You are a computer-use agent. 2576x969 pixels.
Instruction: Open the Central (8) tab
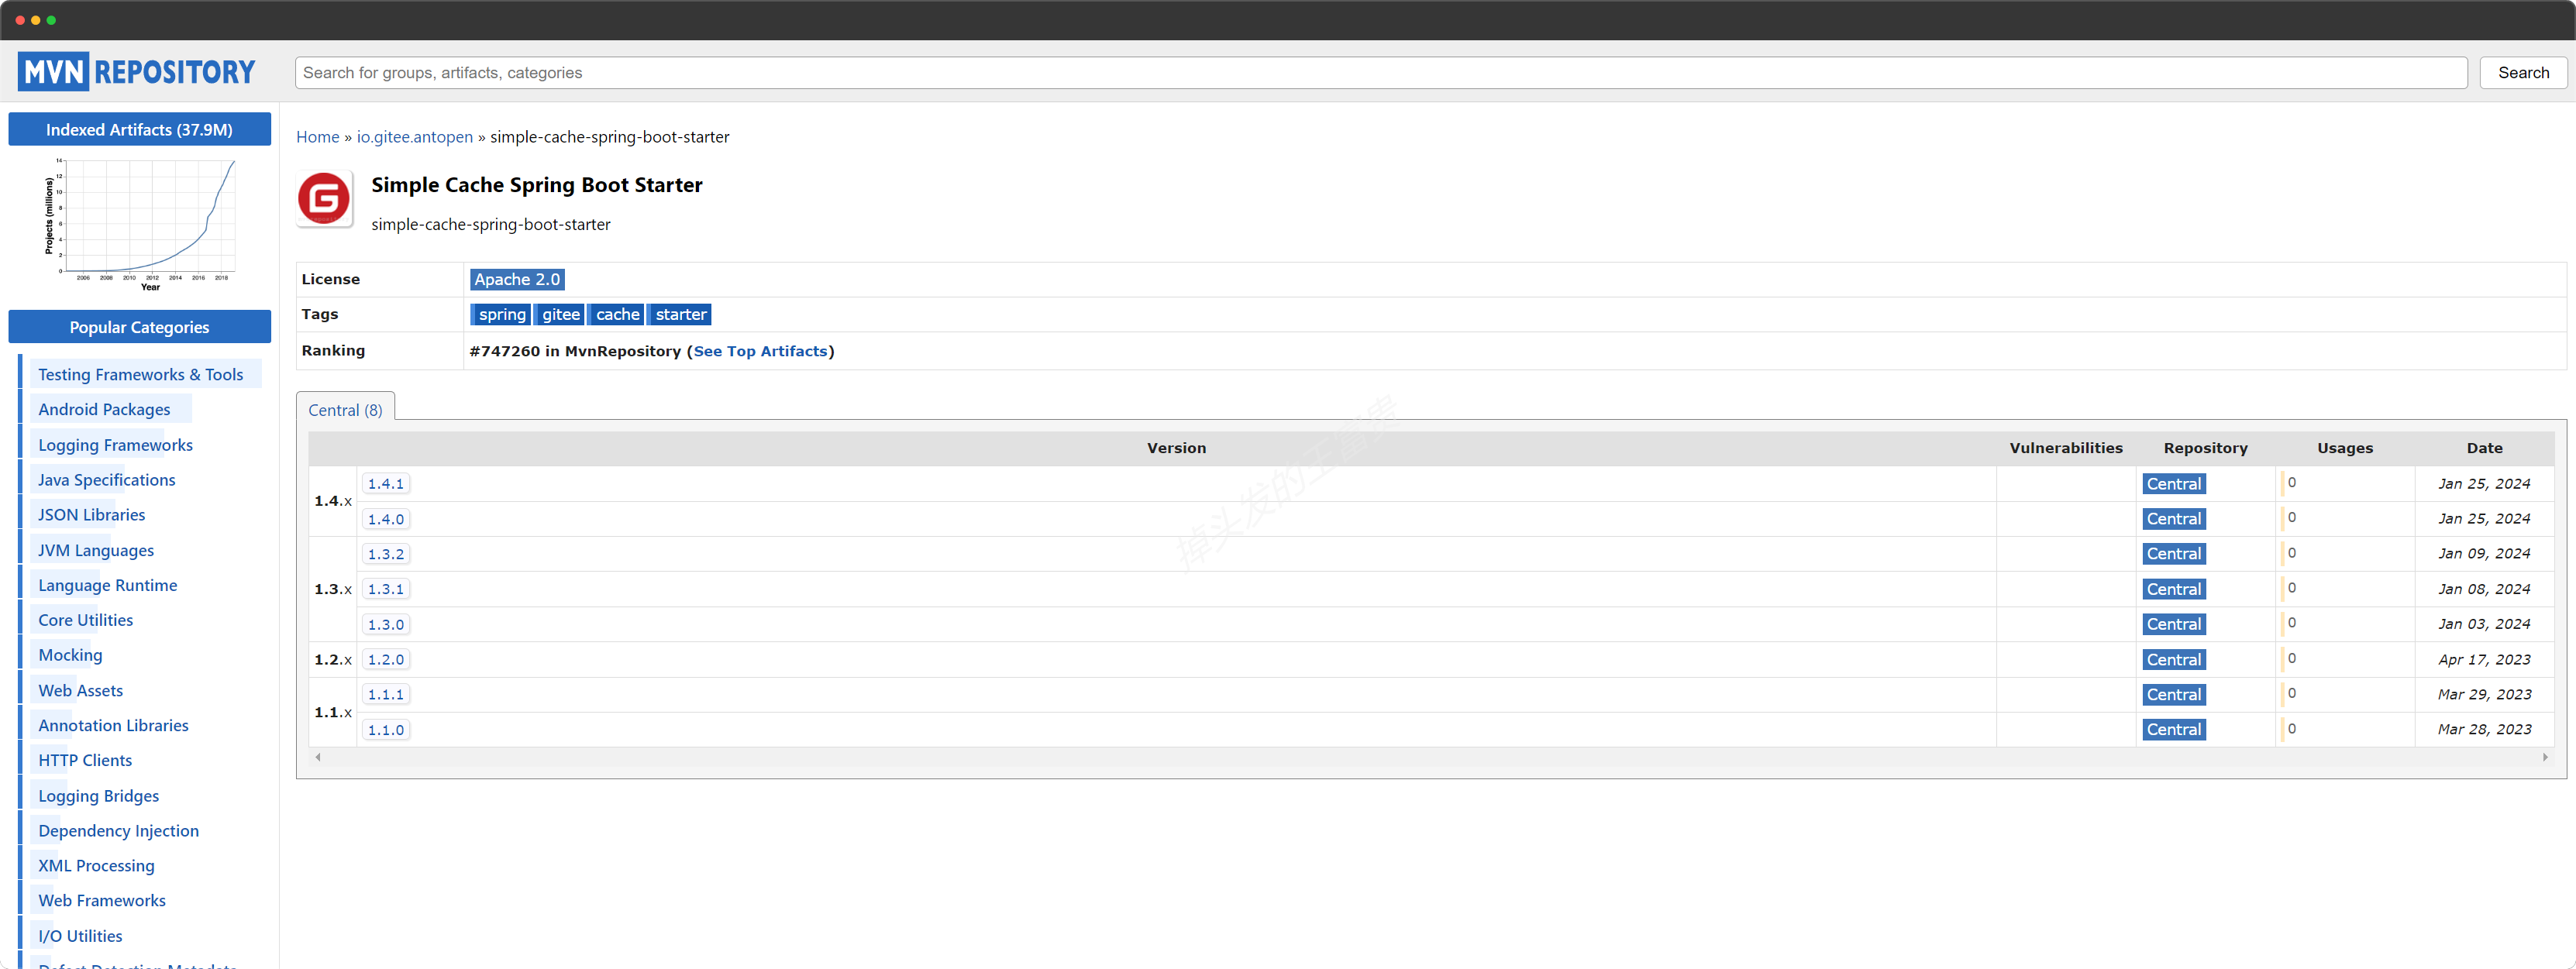pyautogui.click(x=346, y=409)
